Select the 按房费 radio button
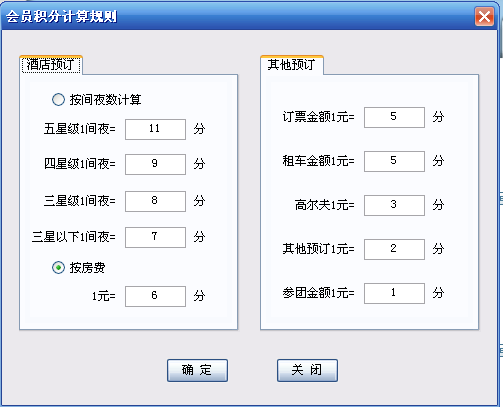 tap(58, 268)
